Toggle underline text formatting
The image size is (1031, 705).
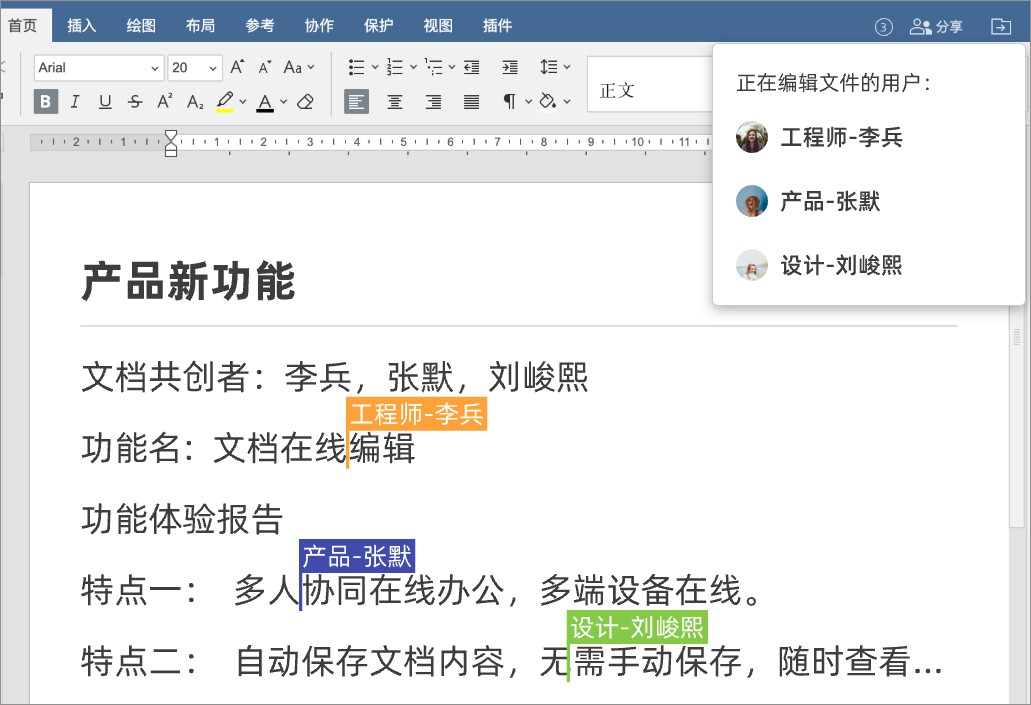105,101
